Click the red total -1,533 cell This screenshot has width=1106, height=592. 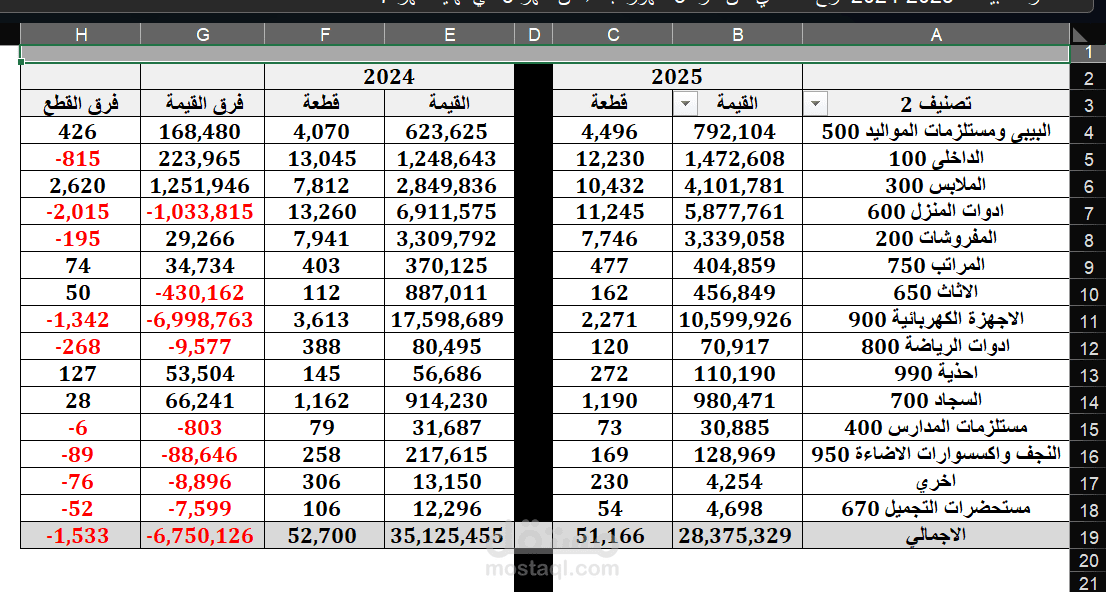point(78,536)
